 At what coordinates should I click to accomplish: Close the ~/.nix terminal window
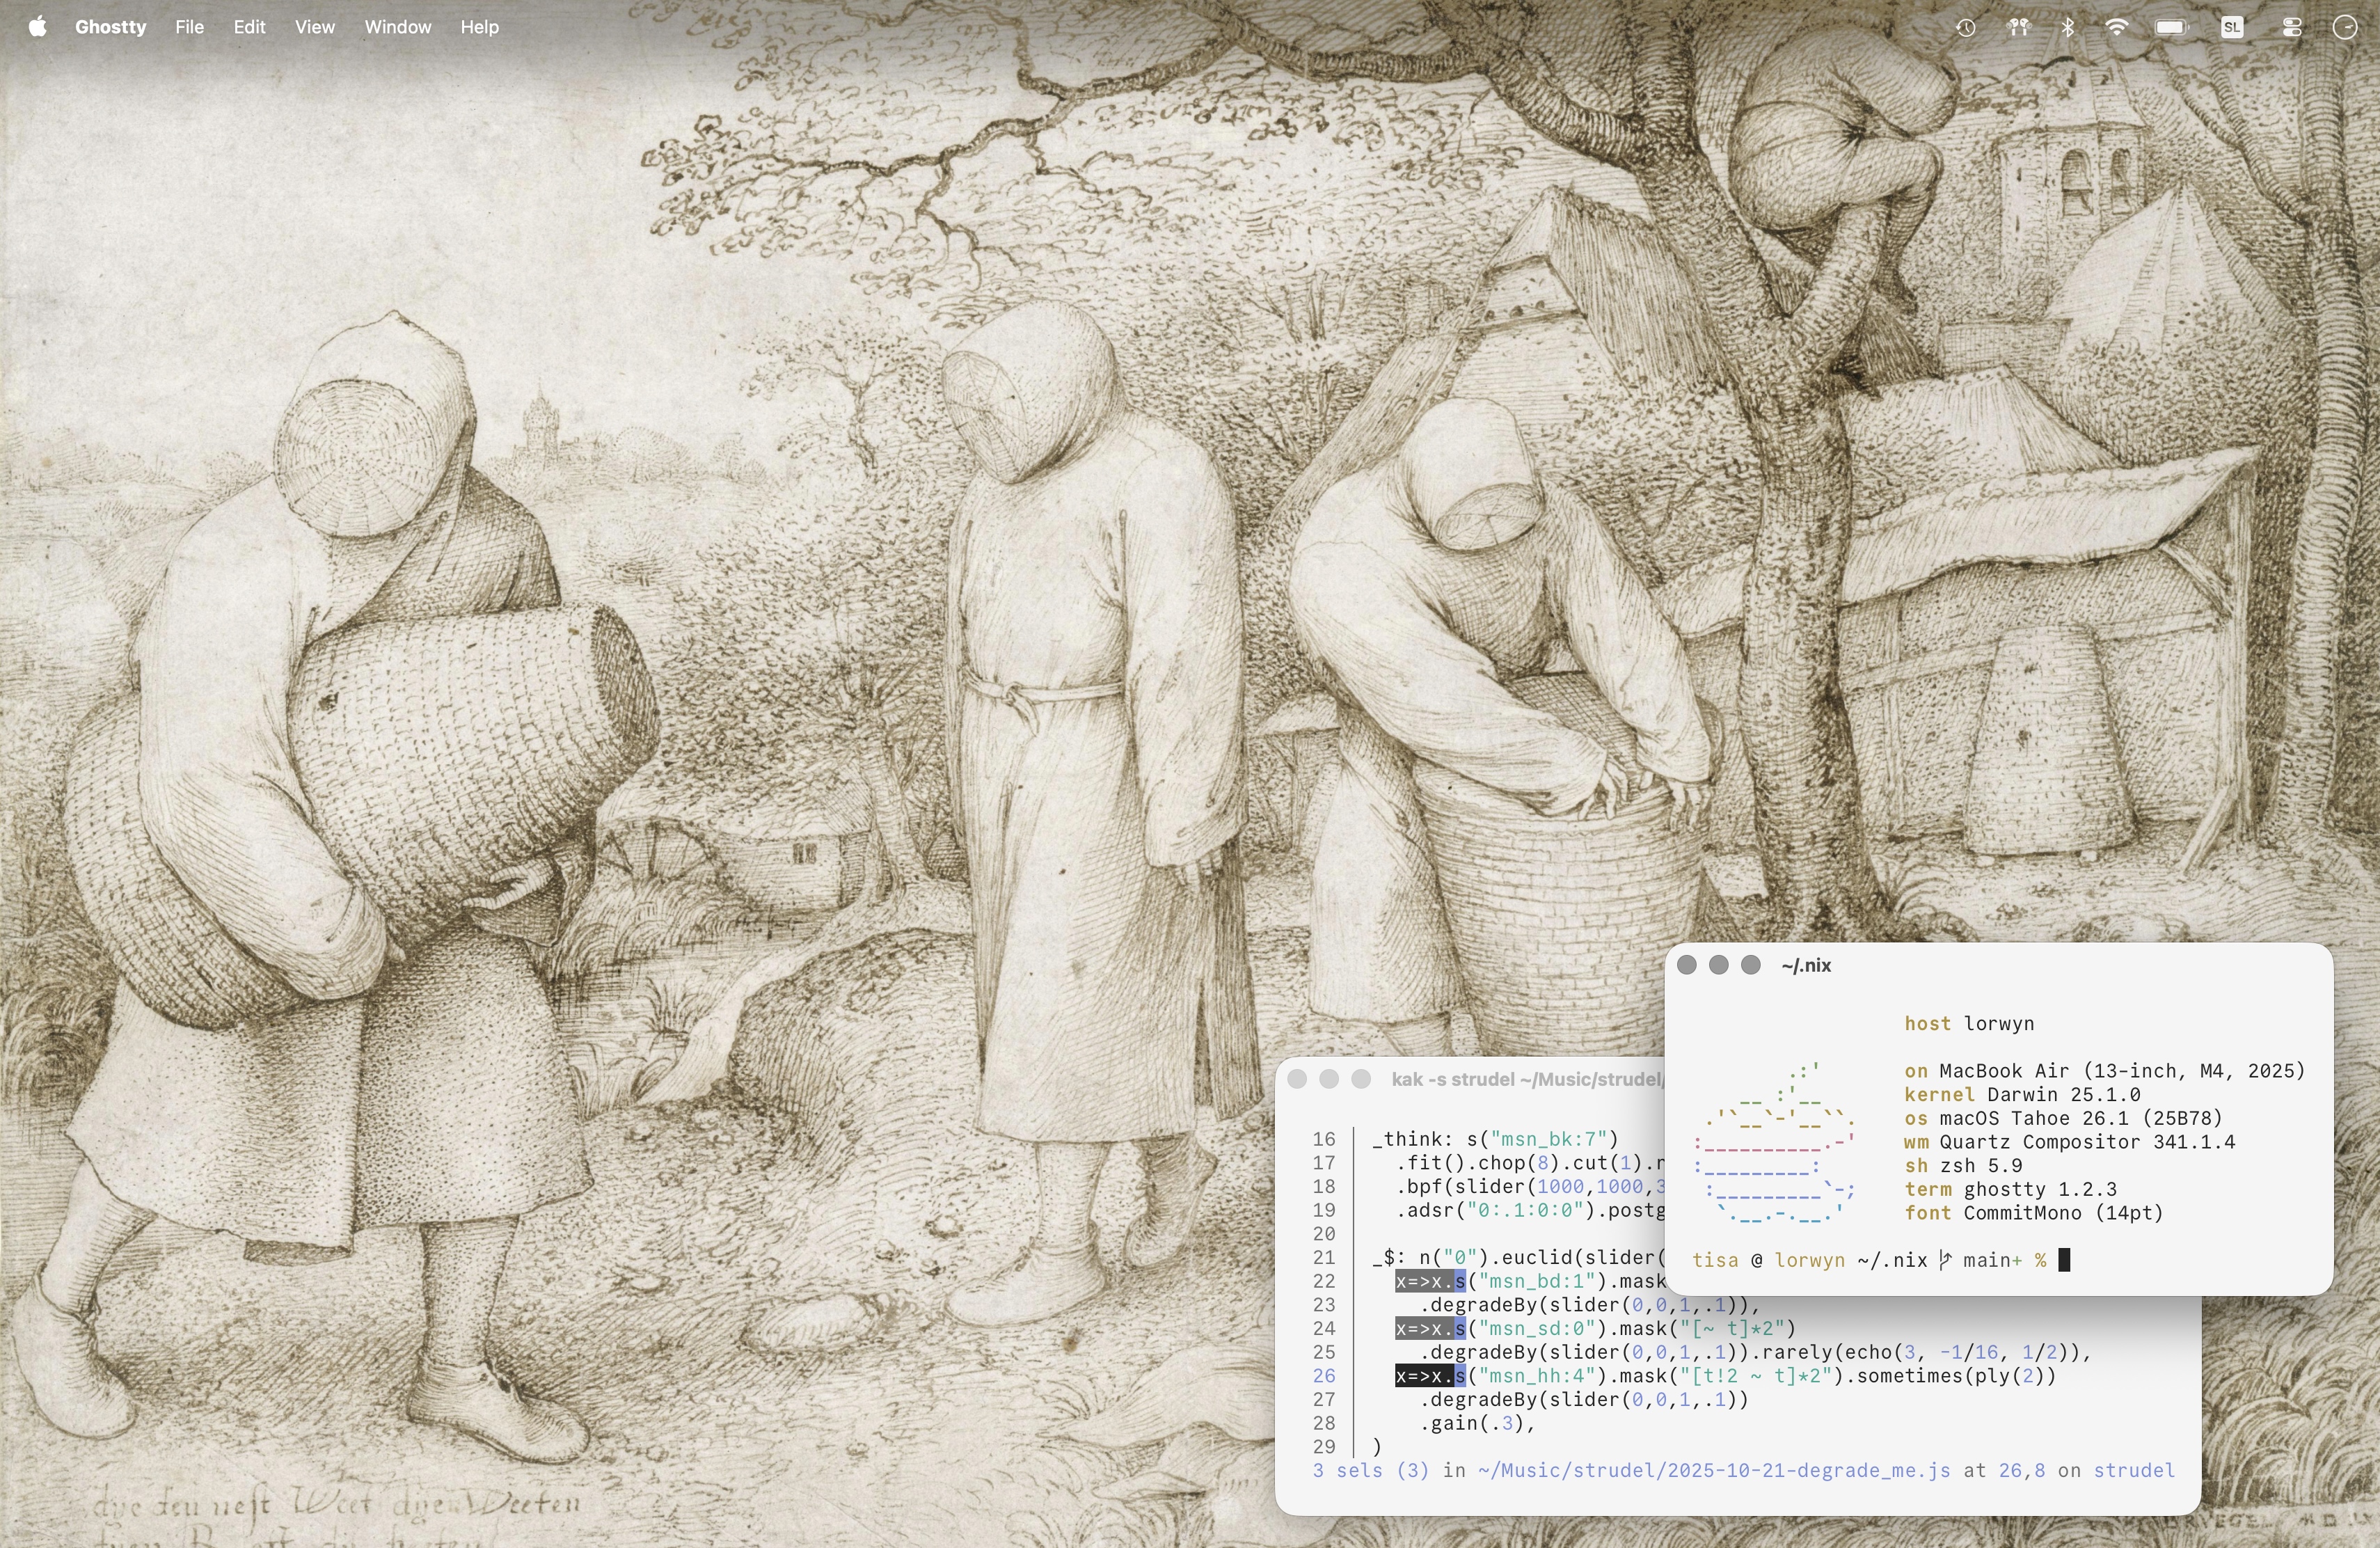(x=1686, y=965)
